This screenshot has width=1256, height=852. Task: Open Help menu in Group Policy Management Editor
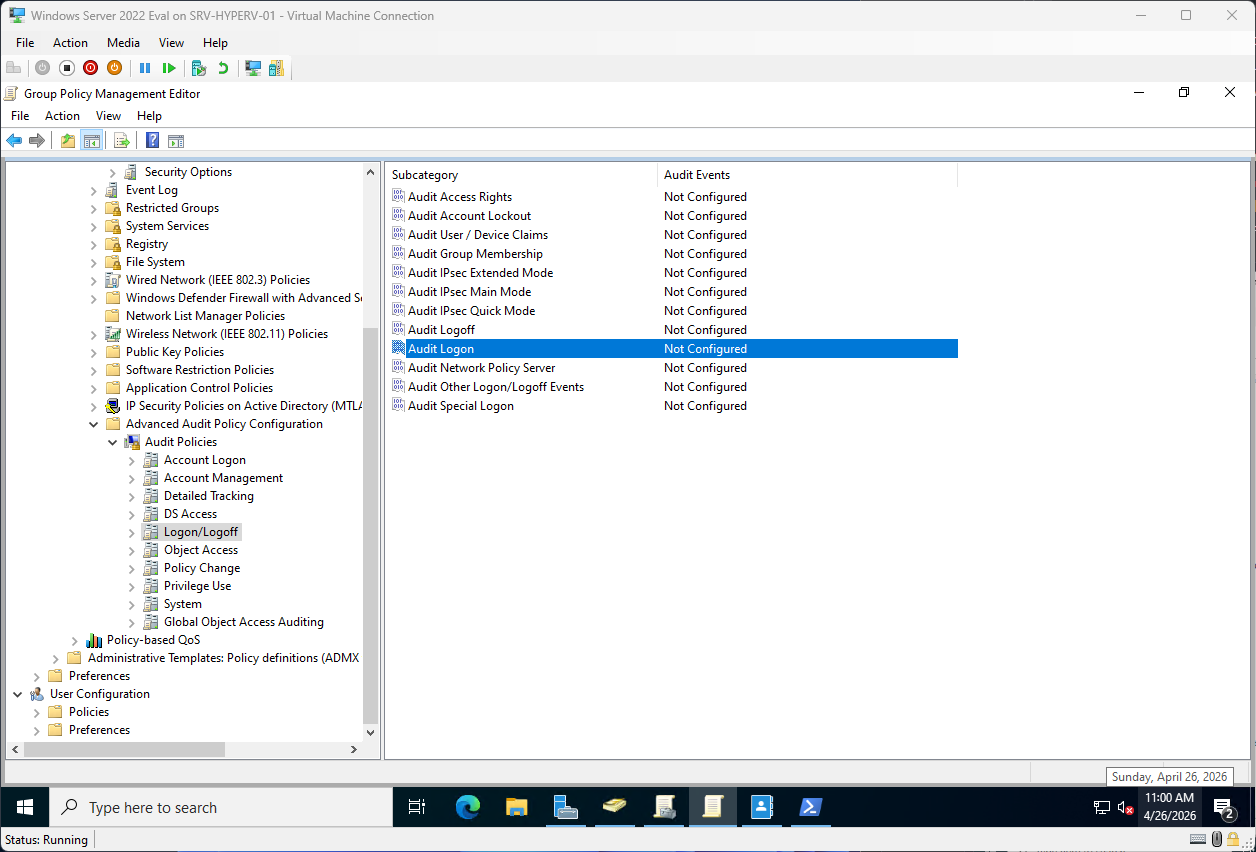149,116
